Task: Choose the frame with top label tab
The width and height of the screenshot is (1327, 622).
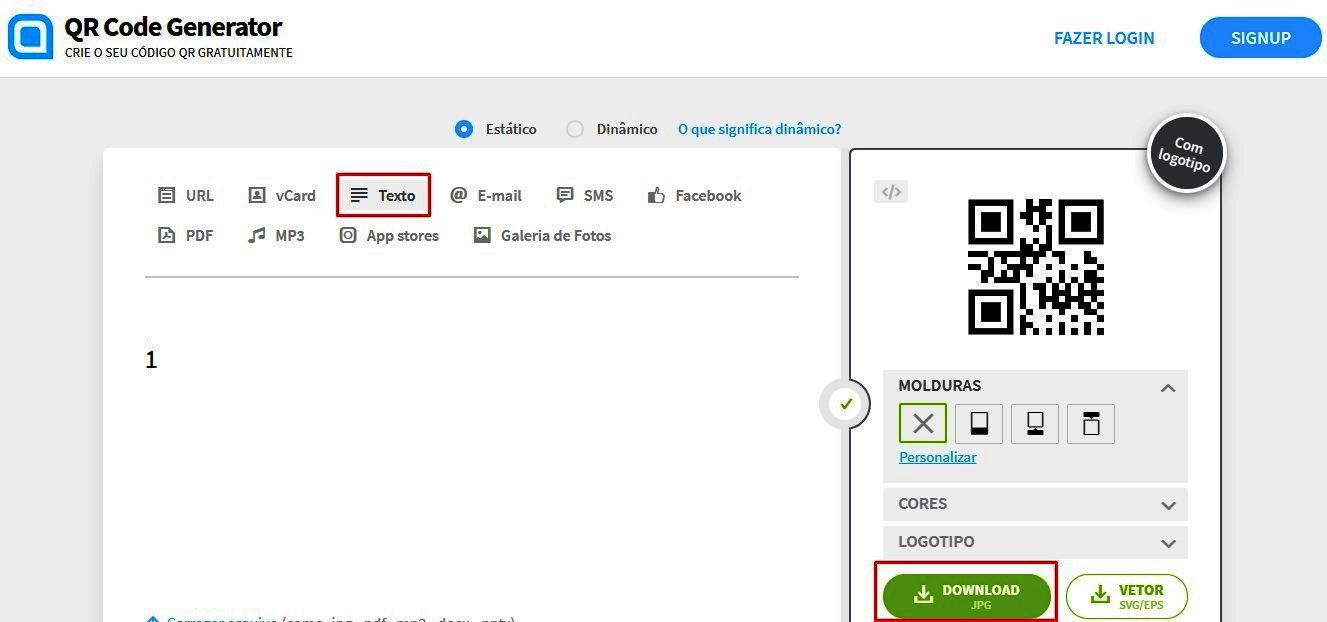Action: pos(1091,424)
